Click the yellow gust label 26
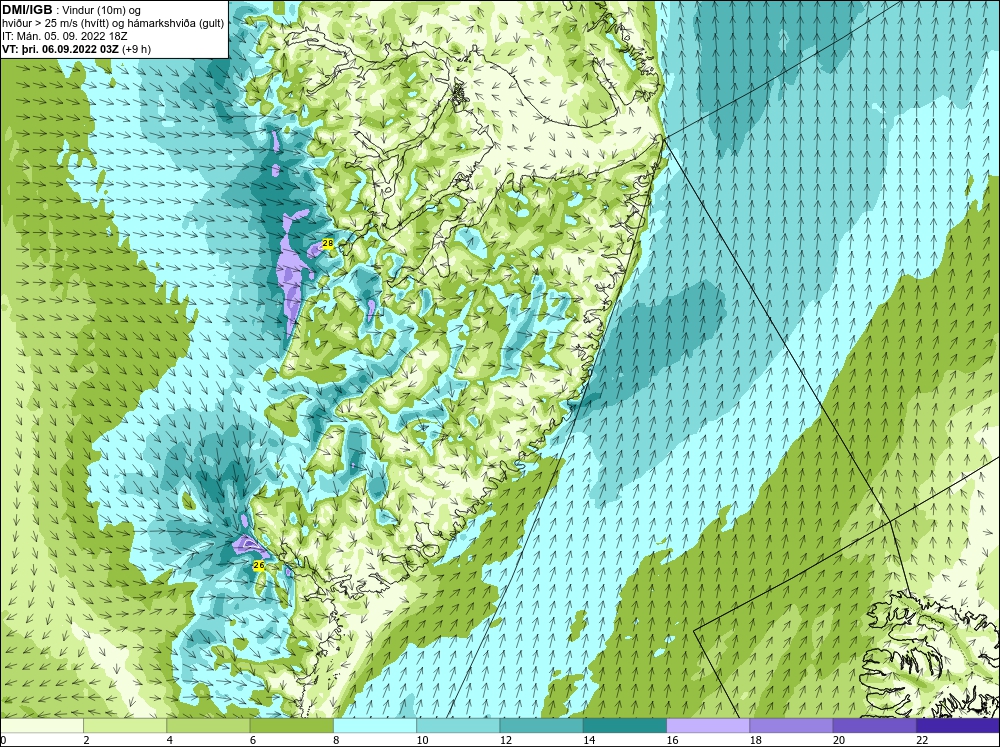Viewport: 1000px width, 747px height. pyautogui.click(x=259, y=565)
